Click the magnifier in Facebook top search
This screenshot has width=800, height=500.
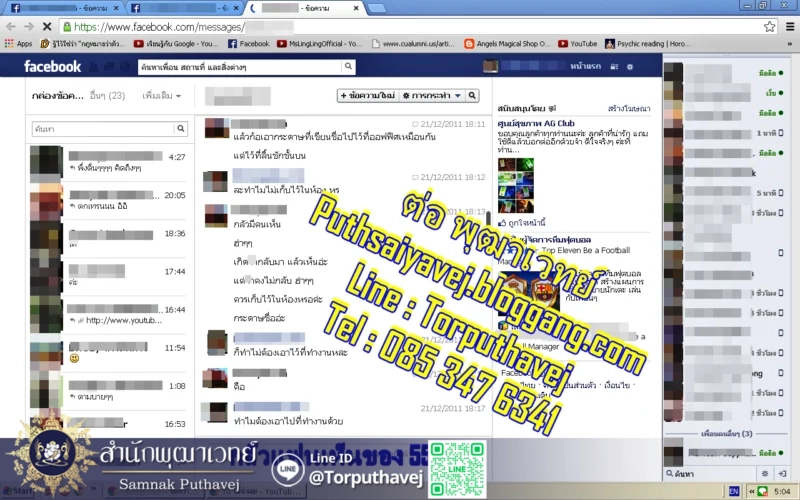(x=348, y=66)
